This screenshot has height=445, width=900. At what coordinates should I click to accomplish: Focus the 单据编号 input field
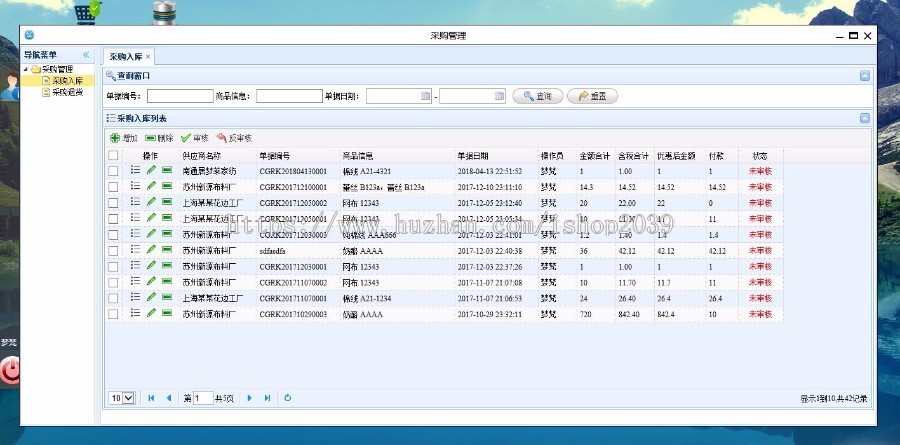pyautogui.click(x=180, y=96)
